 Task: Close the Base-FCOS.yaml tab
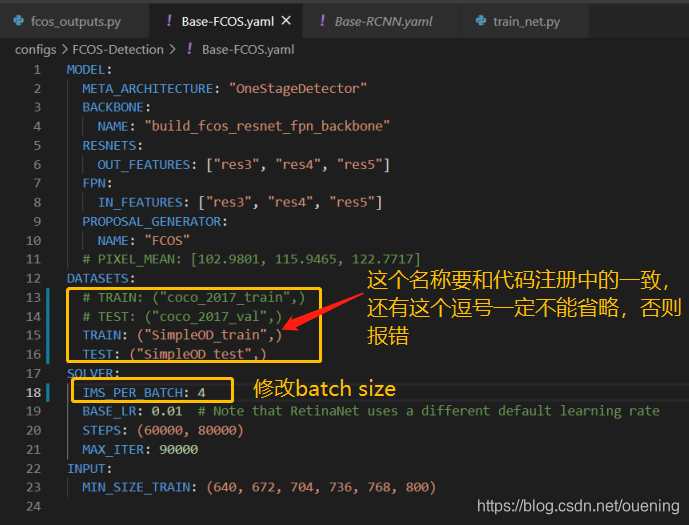pyautogui.click(x=286, y=21)
